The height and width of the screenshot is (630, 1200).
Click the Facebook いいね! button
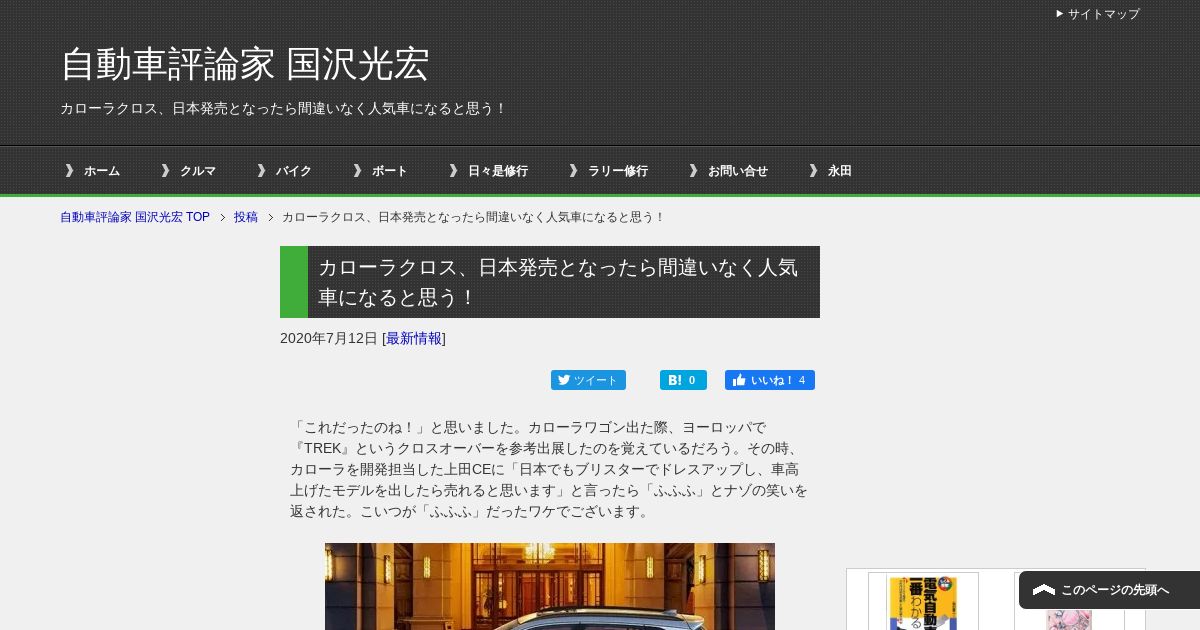[x=770, y=380]
